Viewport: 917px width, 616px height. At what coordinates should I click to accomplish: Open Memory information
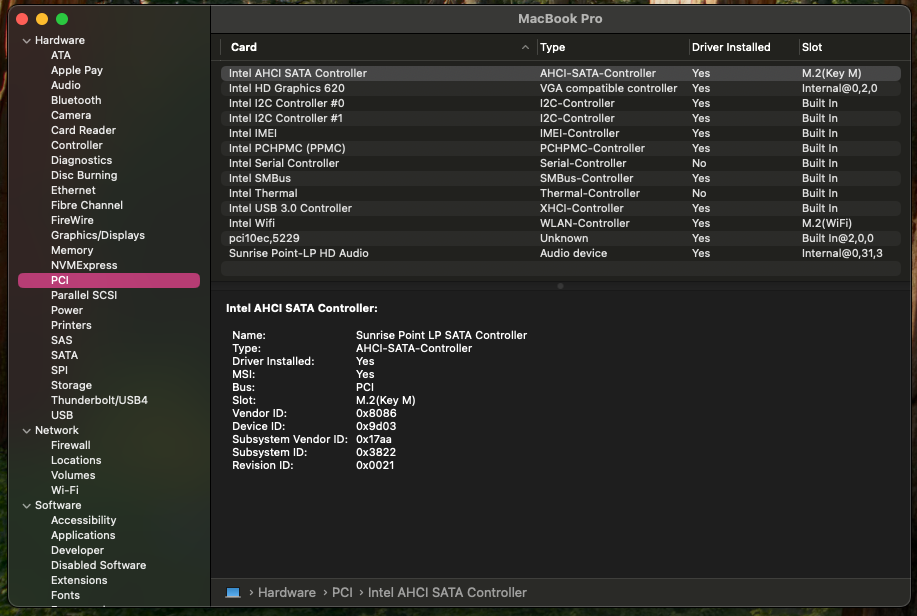point(72,250)
